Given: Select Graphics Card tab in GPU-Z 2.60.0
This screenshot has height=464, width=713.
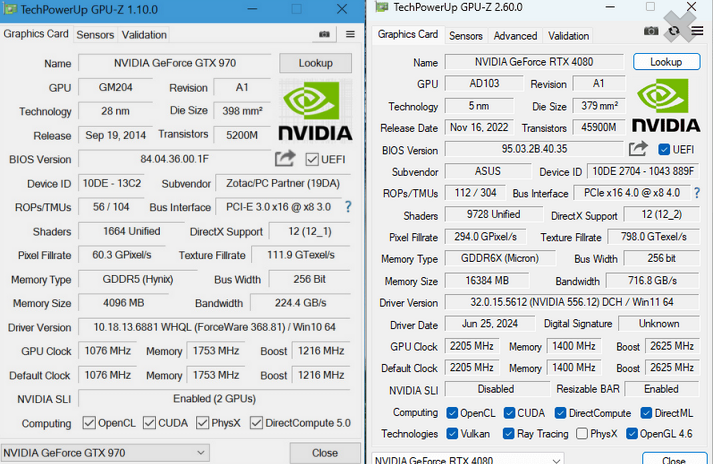Looking at the screenshot, I should coord(408,34).
